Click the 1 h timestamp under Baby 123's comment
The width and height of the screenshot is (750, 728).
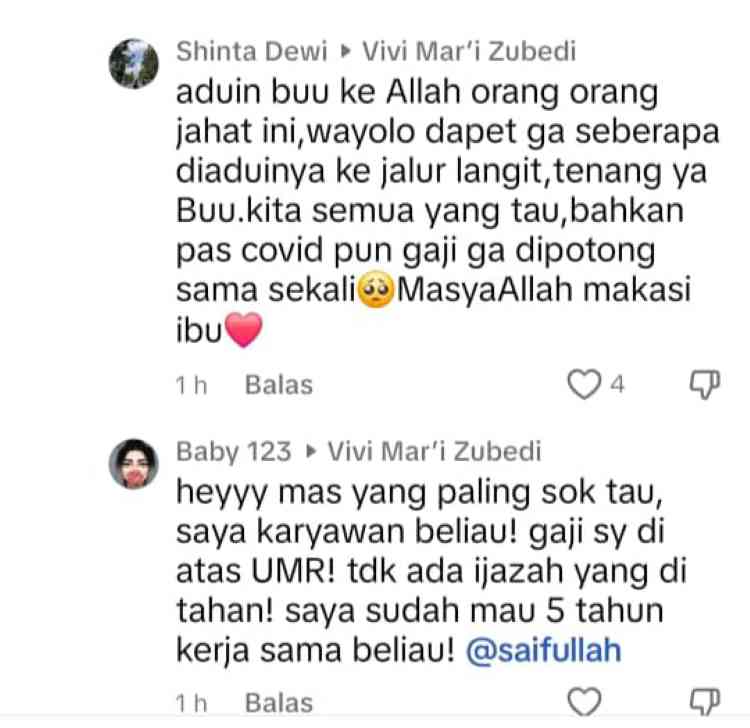tap(191, 703)
